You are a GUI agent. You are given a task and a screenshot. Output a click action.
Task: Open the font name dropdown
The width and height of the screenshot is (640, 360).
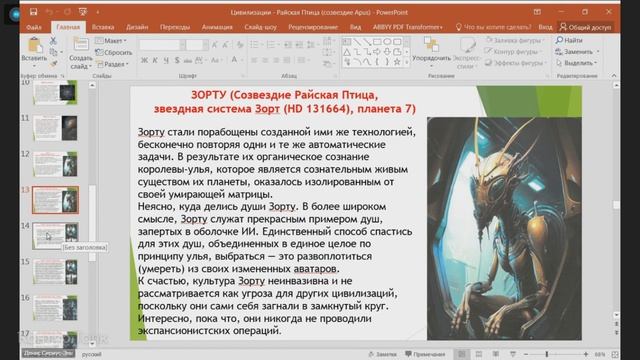point(182,45)
